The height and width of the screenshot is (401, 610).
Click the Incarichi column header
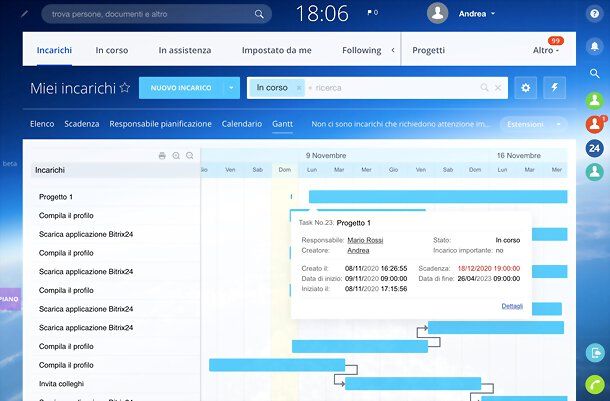click(x=115, y=170)
